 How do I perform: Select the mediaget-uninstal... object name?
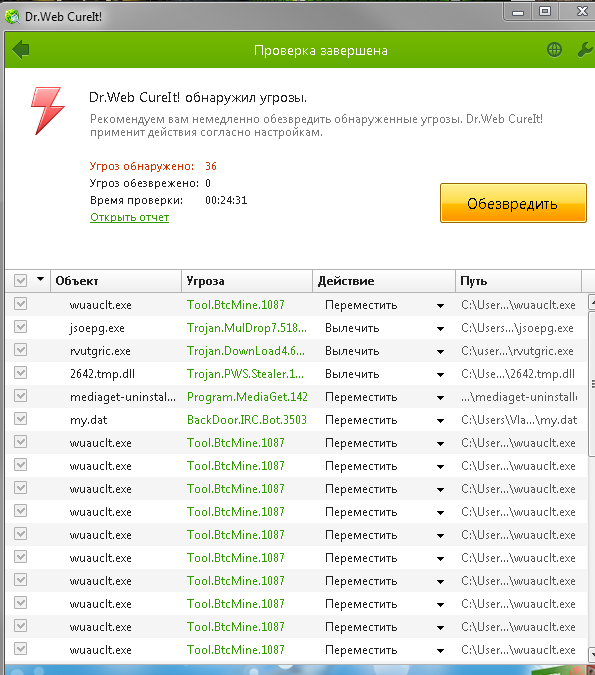click(x=123, y=397)
